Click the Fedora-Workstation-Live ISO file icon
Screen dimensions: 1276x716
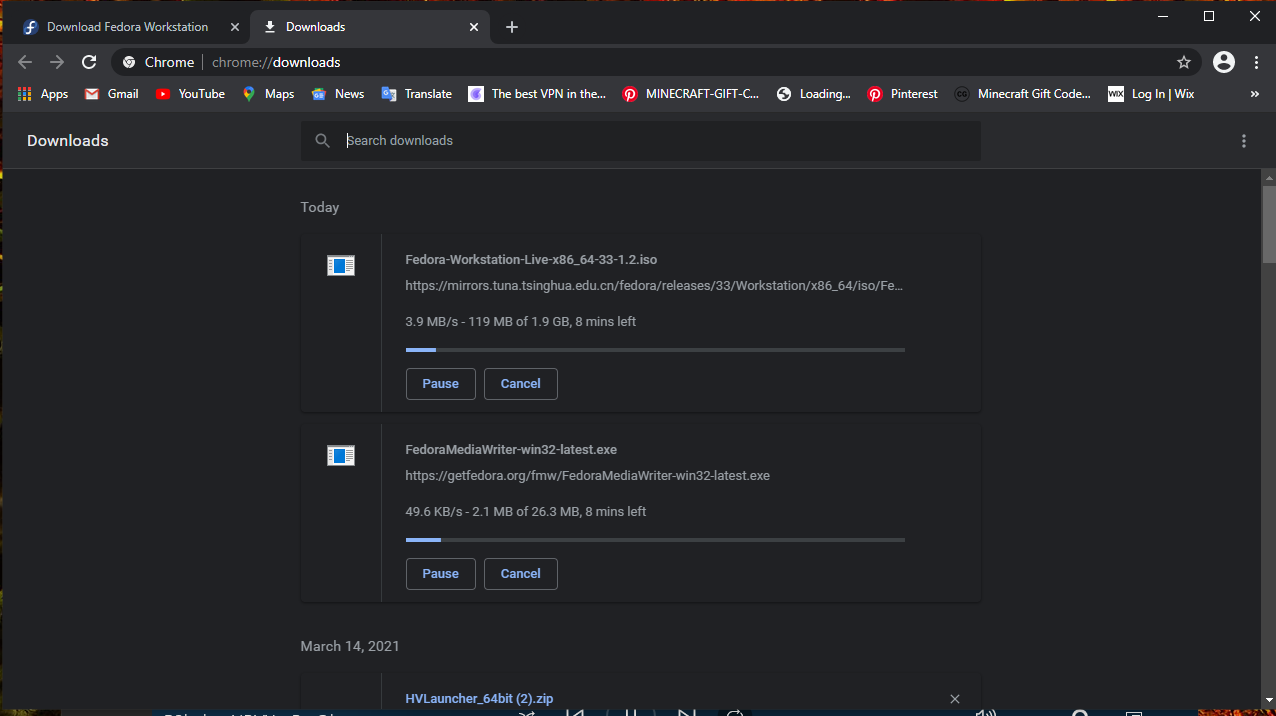(341, 266)
